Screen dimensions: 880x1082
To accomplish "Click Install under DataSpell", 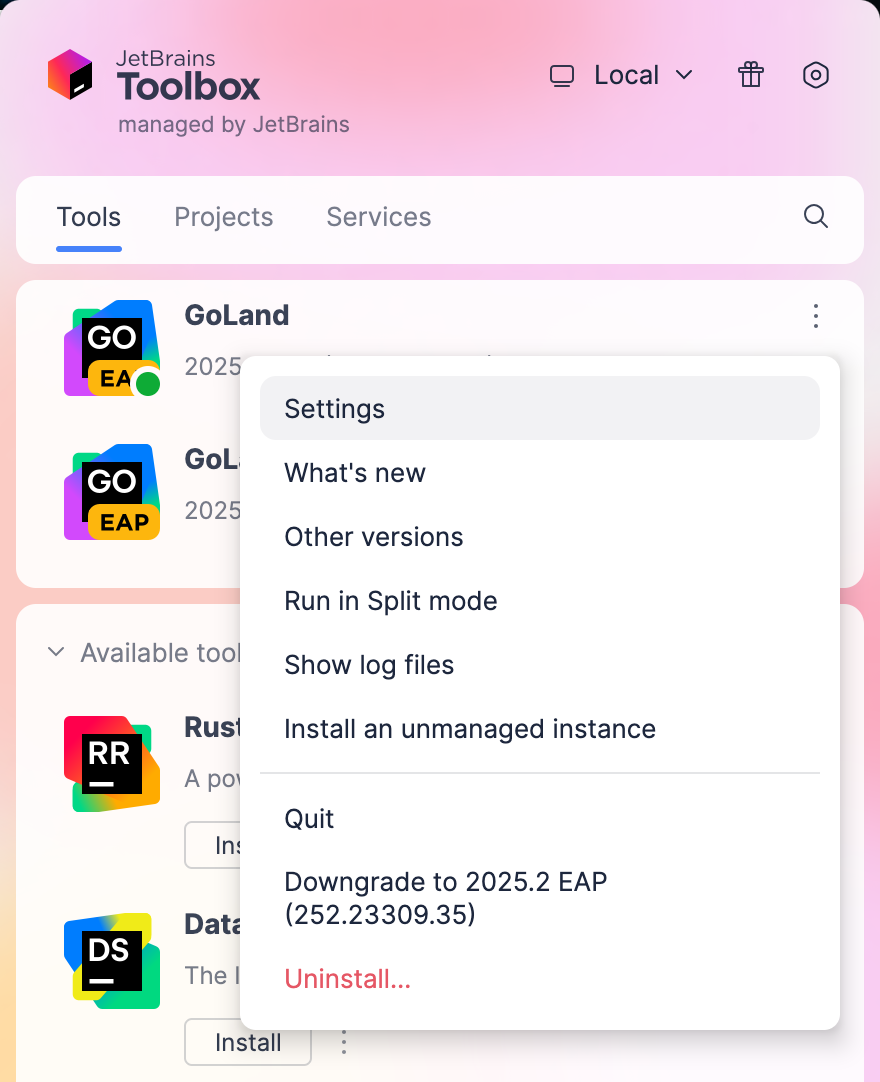I will click(248, 1042).
